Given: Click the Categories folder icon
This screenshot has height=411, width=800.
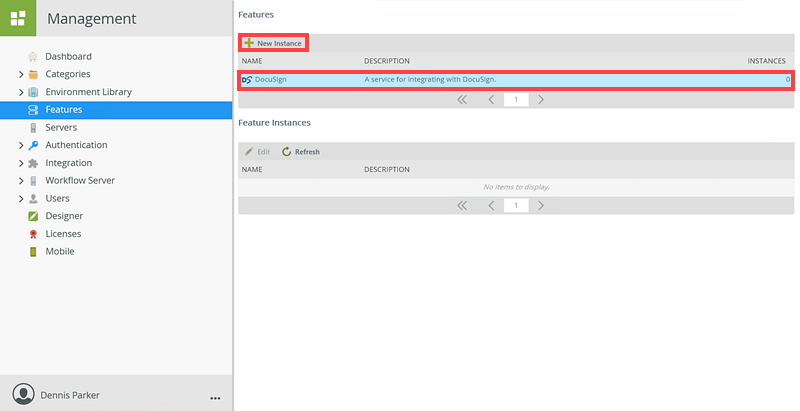Looking at the screenshot, I should (33, 74).
